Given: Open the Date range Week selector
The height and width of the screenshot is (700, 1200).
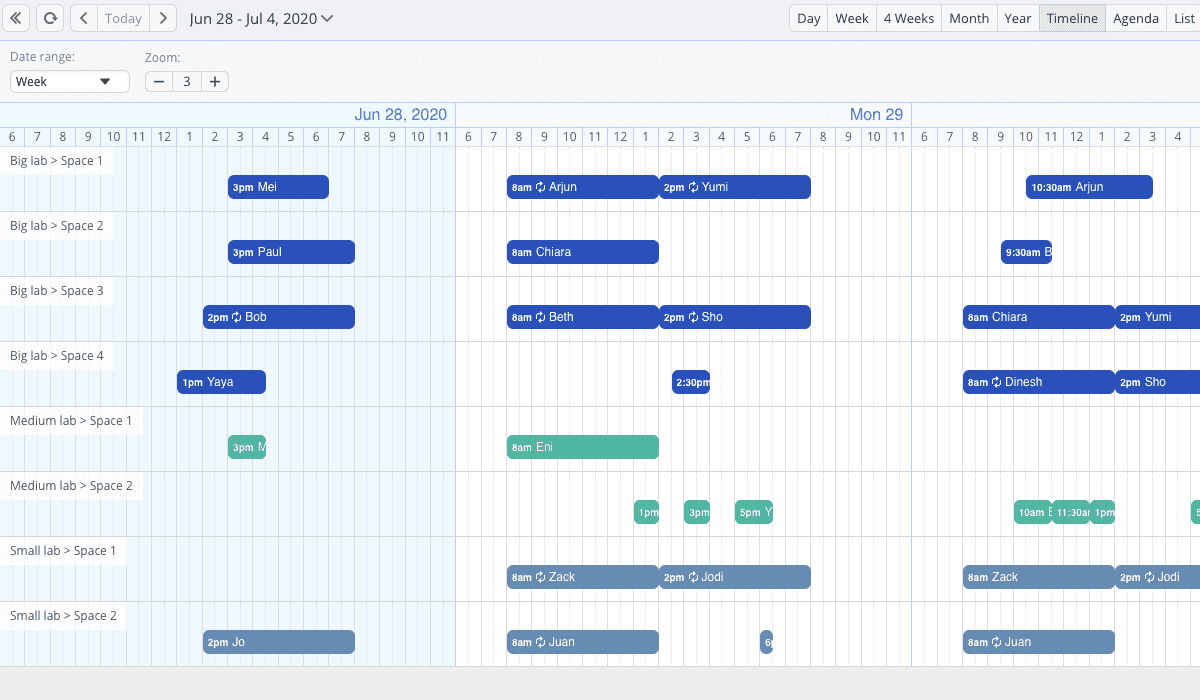Looking at the screenshot, I should [69, 82].
